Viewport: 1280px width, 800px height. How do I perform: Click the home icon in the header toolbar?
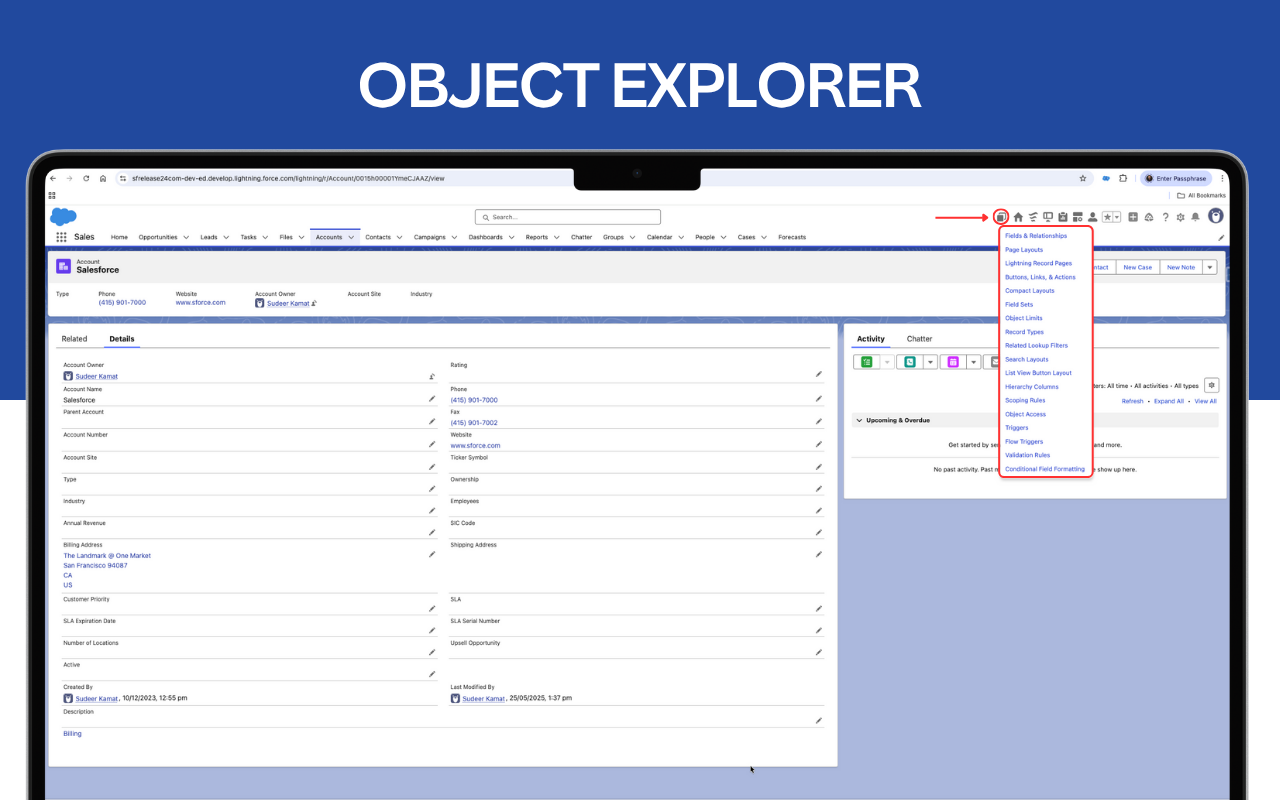pos(1018,217)
